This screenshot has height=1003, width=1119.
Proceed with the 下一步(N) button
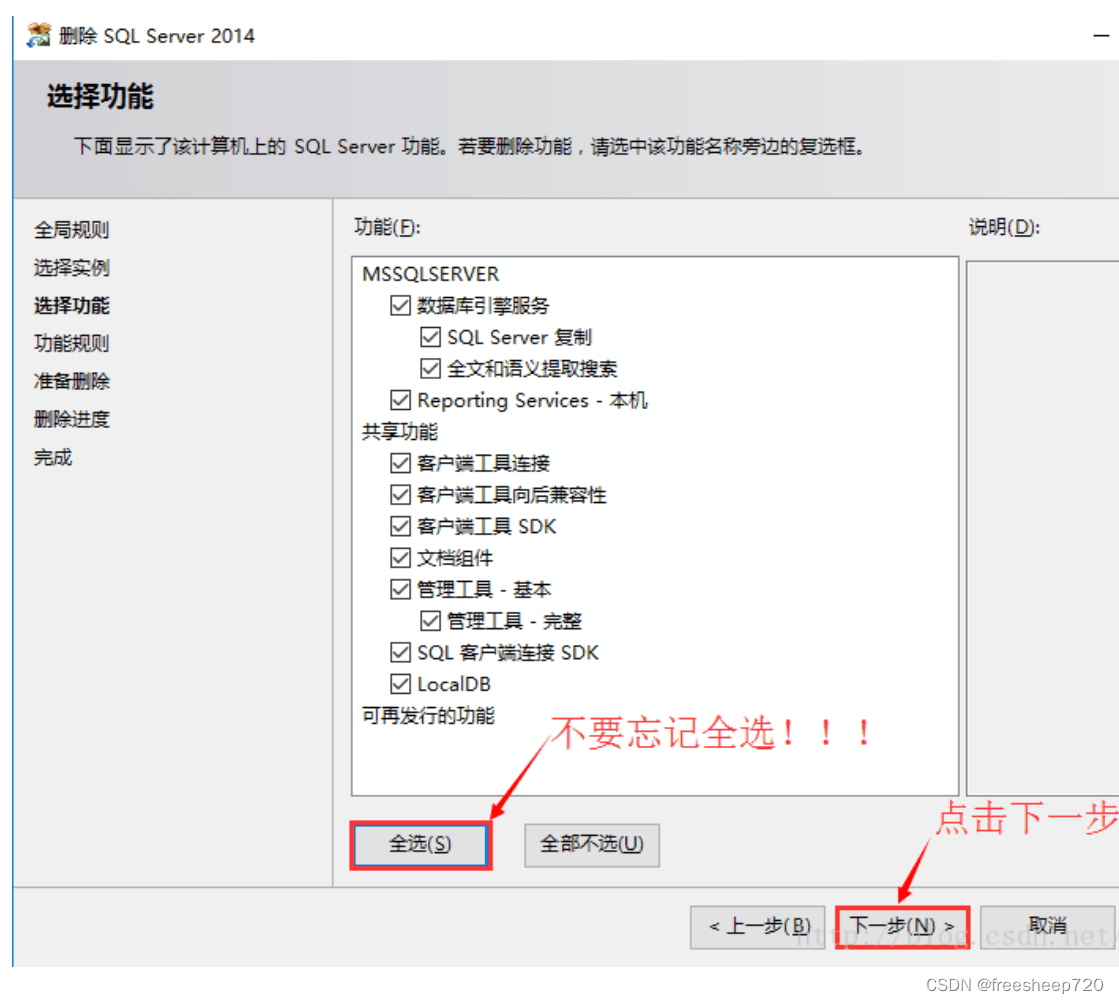click(x=903, y=927)
